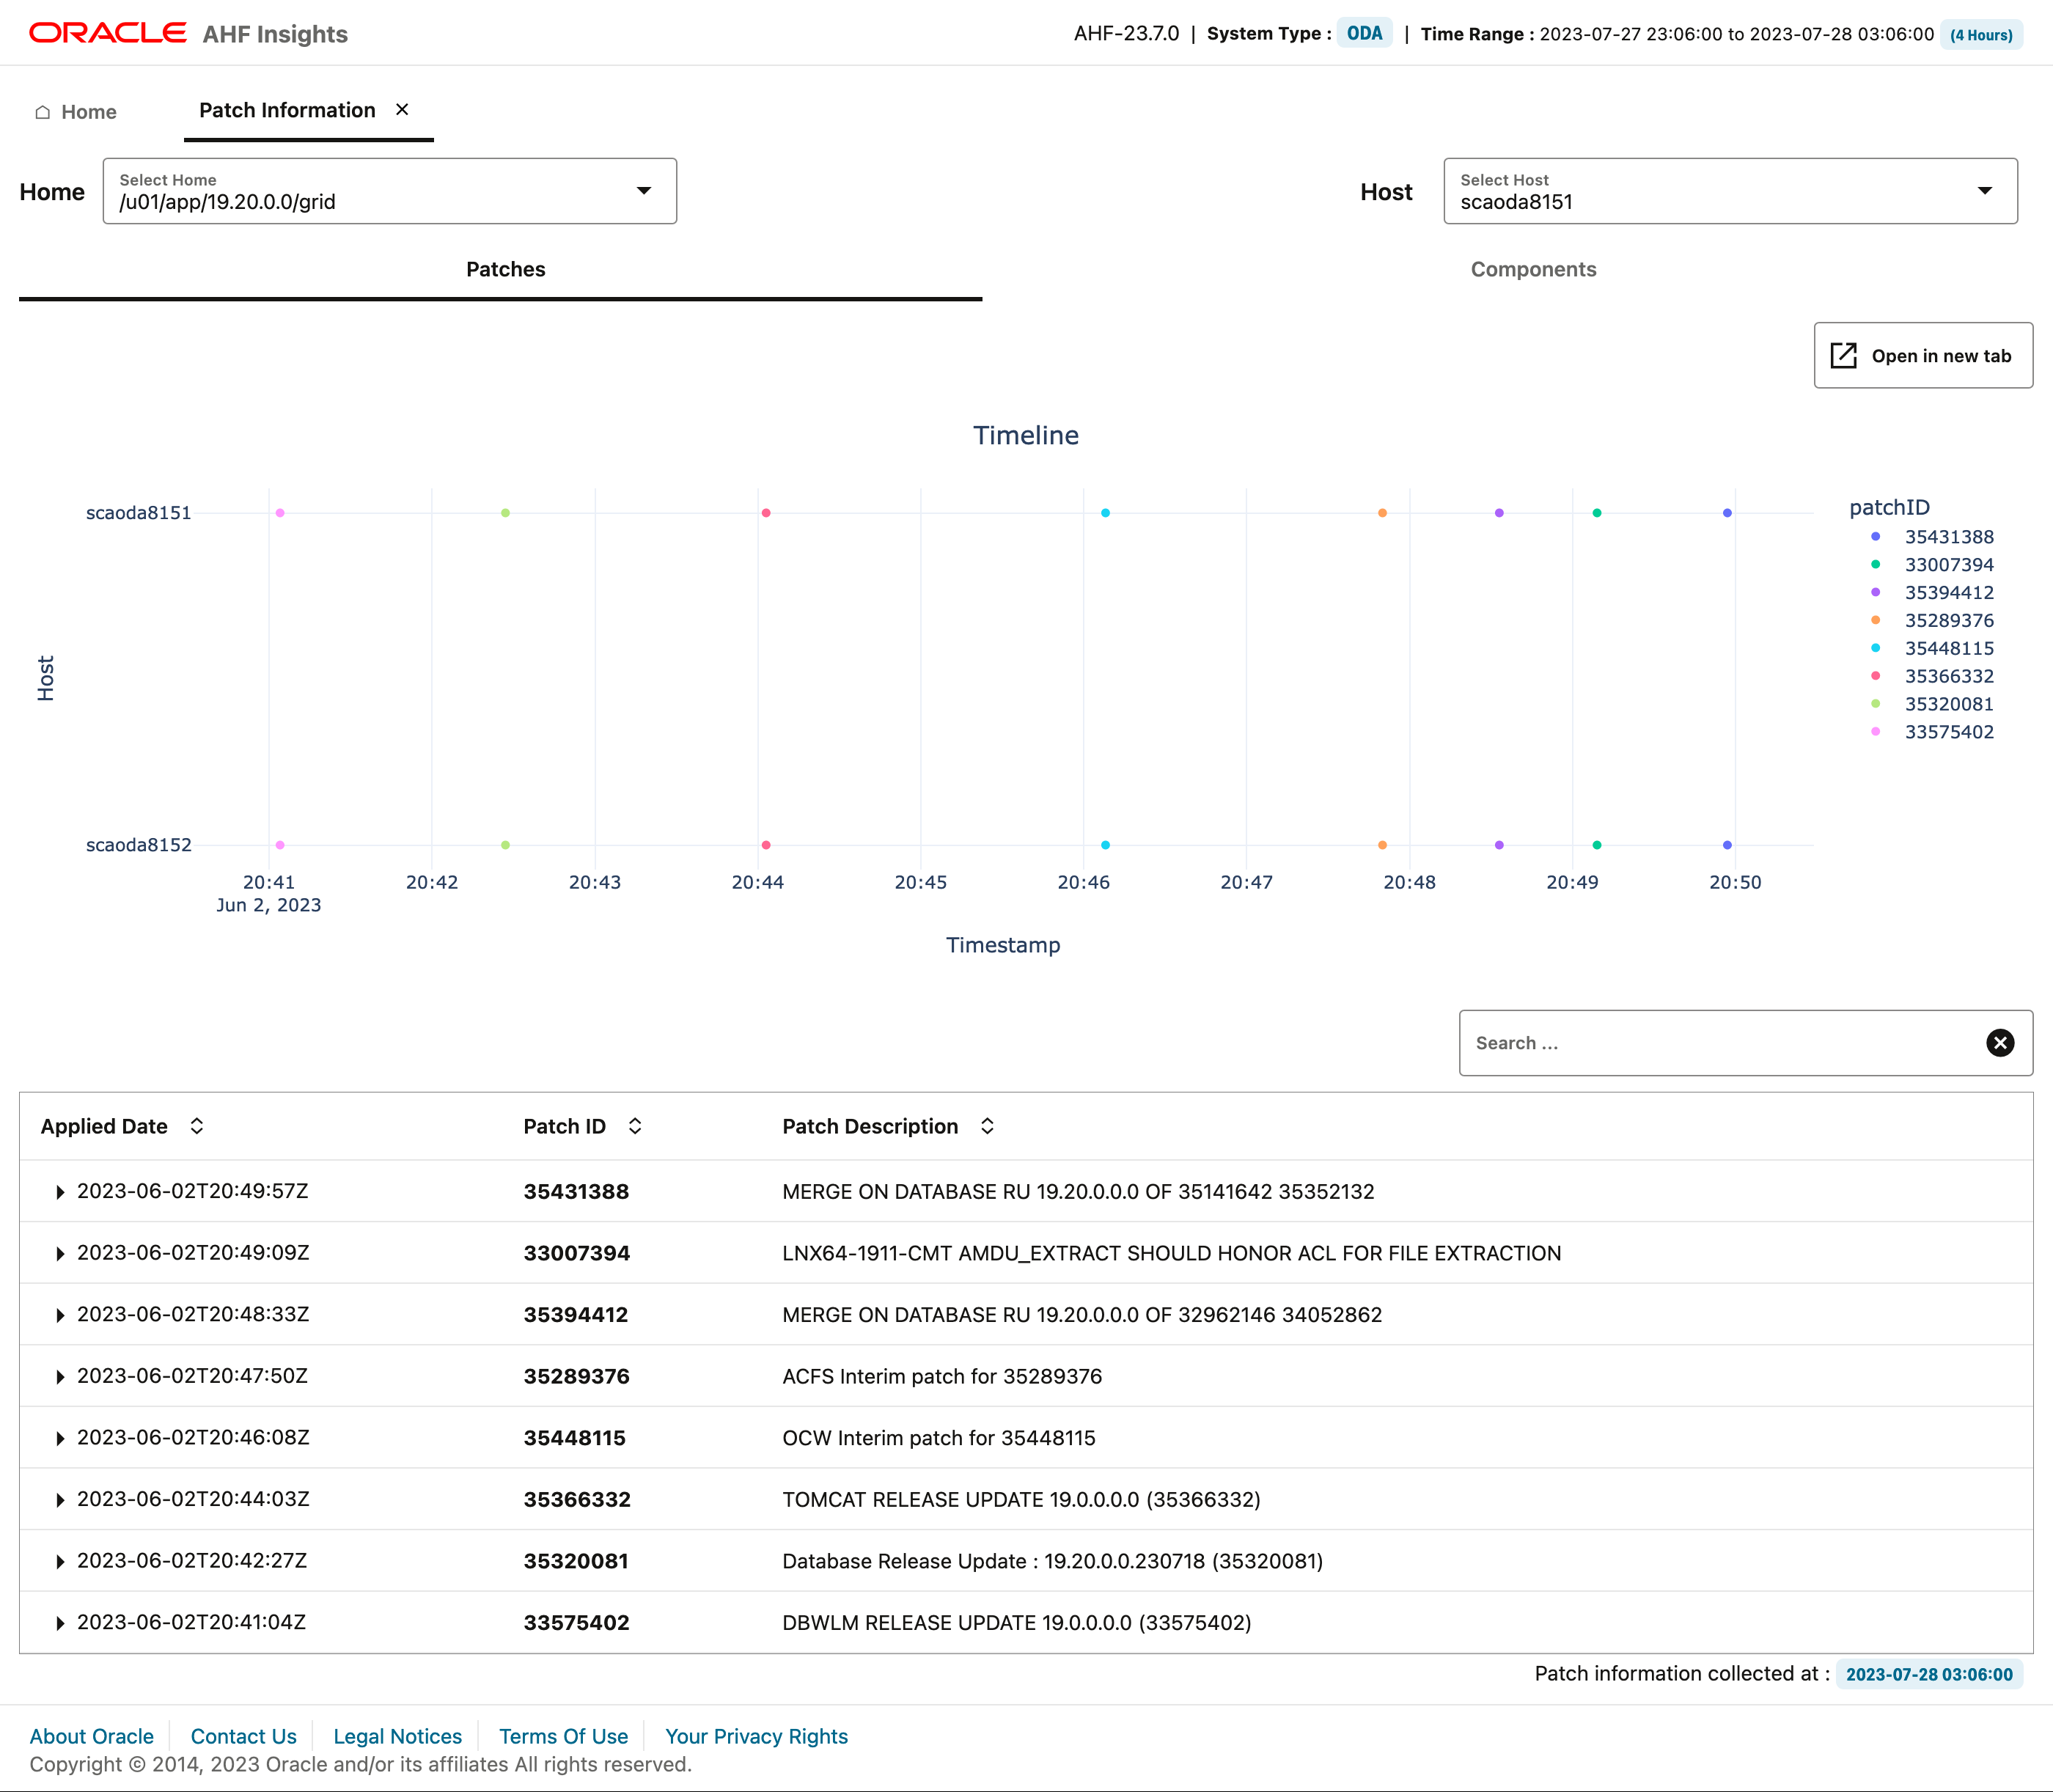Toggle legend entry 35431388
This screenshot has width=2053, height=1792.
1932,537
